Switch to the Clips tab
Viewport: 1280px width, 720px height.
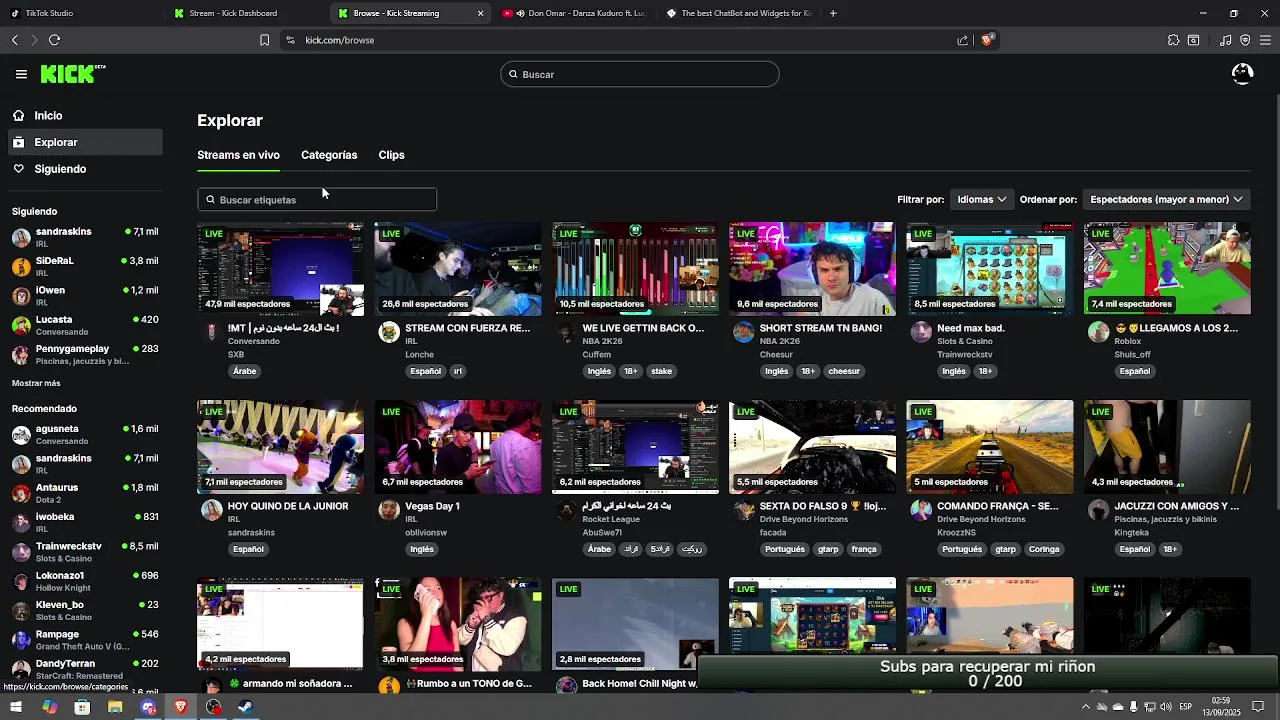pyautogui.click(x=391, y=155)
